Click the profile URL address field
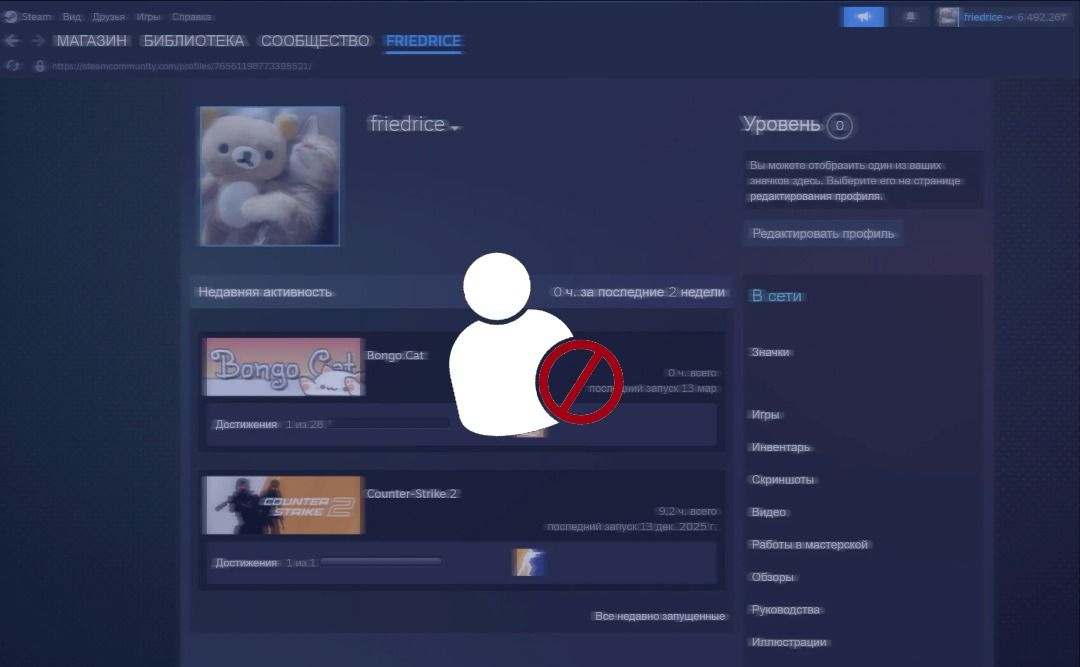The height and width of the screenshot is (667, 1080). (x=182, y=66)
